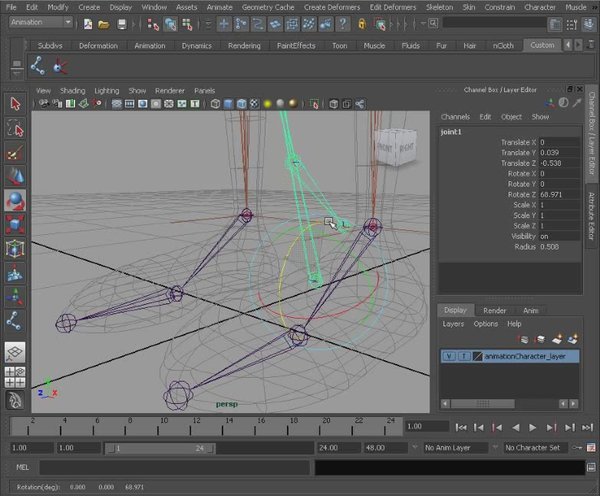Screen dimensions: 600x496
Task: Open the Skeleton menu
Action: click(x=439, y=6)
